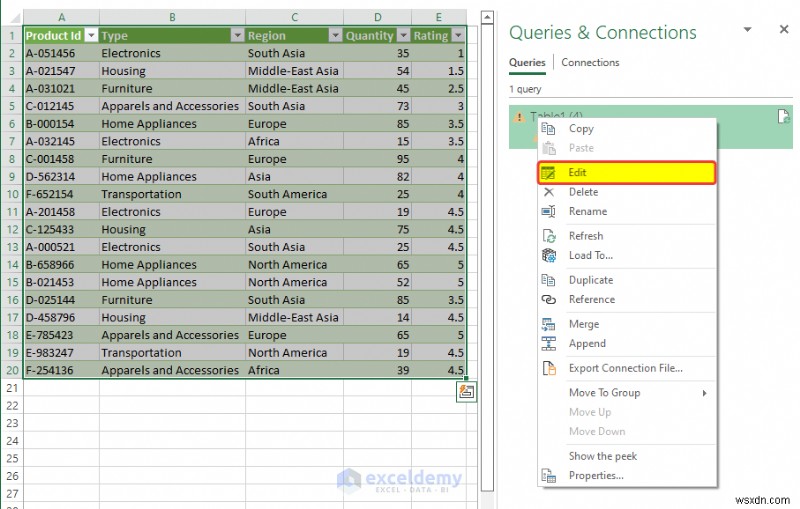Choose Rename from the context menu
Viewport: 800px width, 509px height.
click(628, 212)
